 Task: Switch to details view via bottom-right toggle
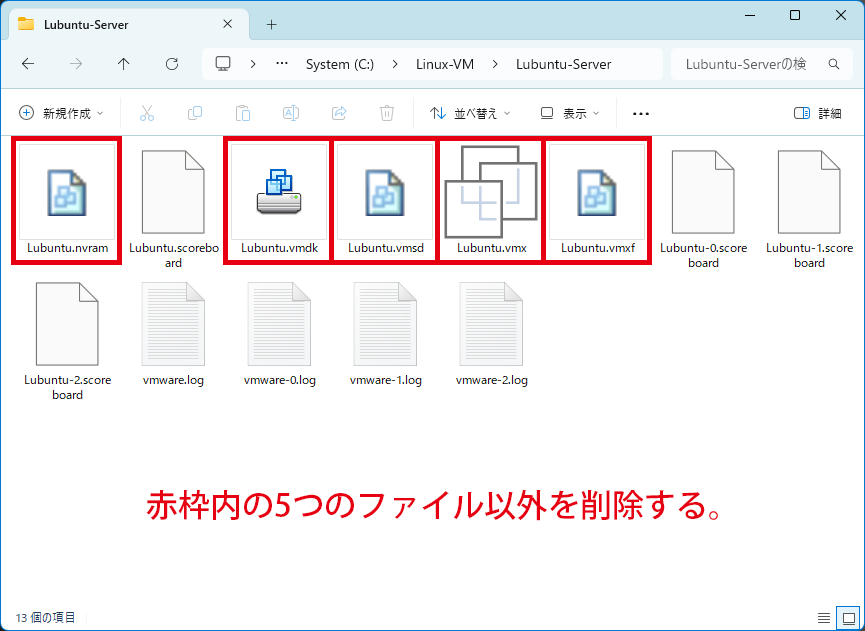(x=824, y=618)
